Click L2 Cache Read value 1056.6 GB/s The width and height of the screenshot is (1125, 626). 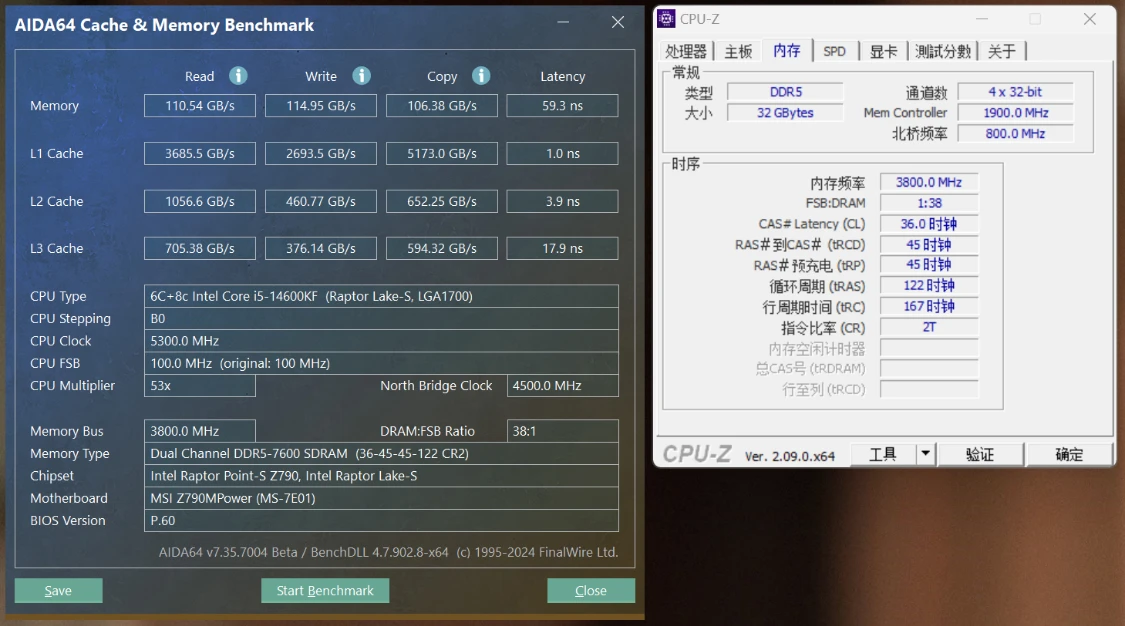coord(199,201)
